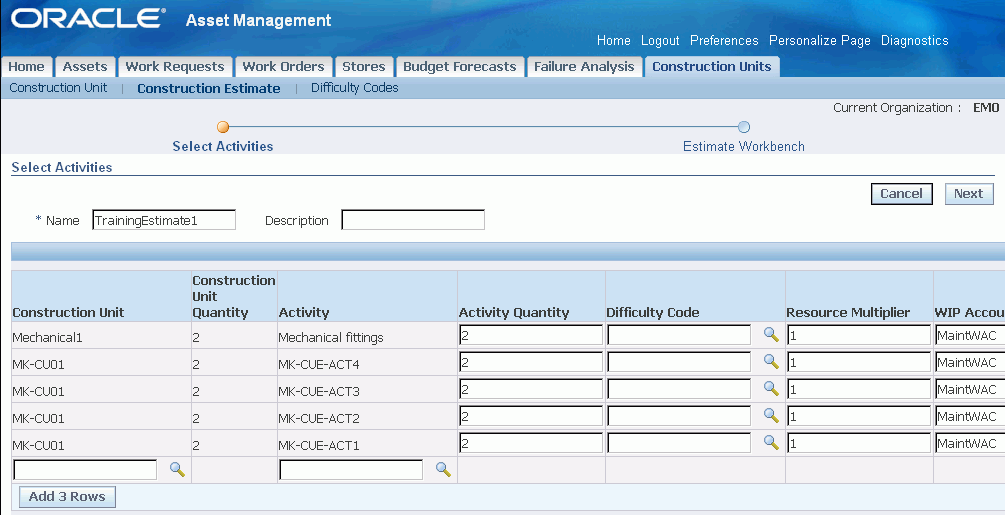Click the Cancel button

point(901,193)
